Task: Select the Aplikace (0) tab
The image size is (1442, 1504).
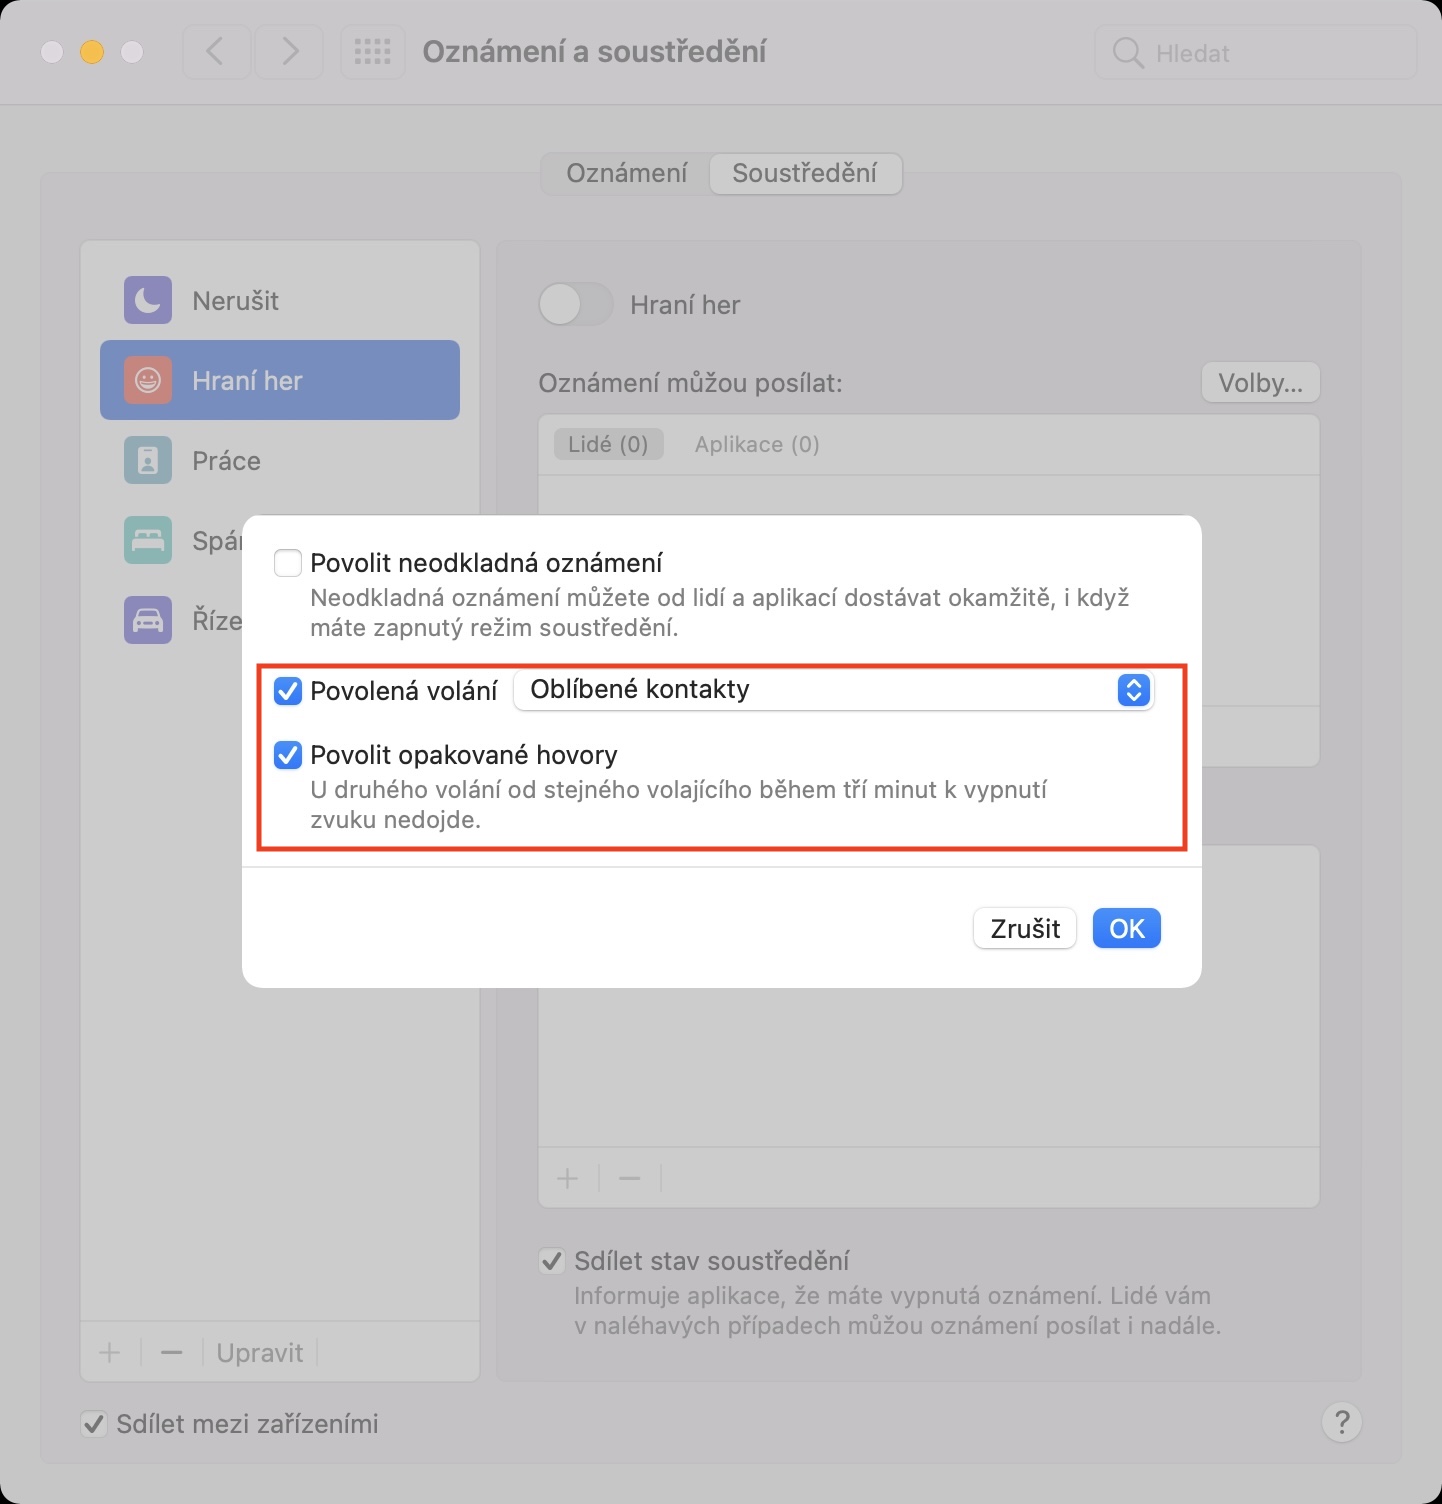Action: (x=757, y=444)
